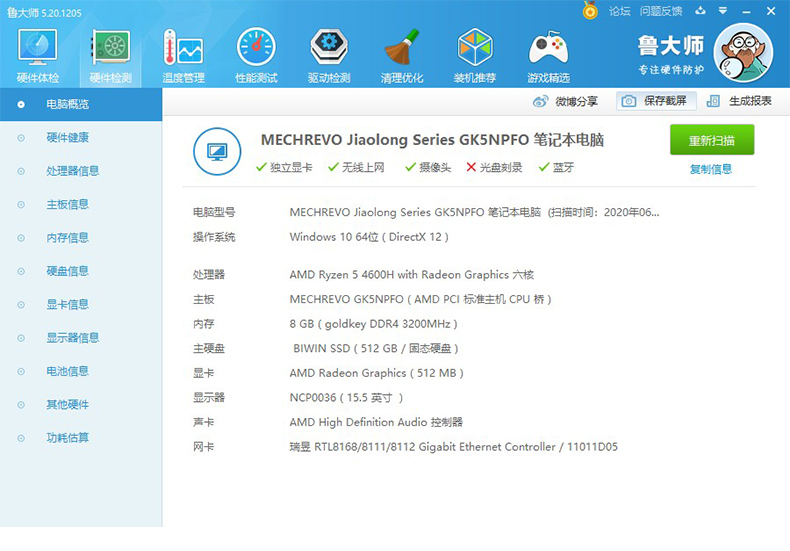Click the 鲁大师 5.20.1205 version title
Screen dimensions: 790x551
[44, 13]
